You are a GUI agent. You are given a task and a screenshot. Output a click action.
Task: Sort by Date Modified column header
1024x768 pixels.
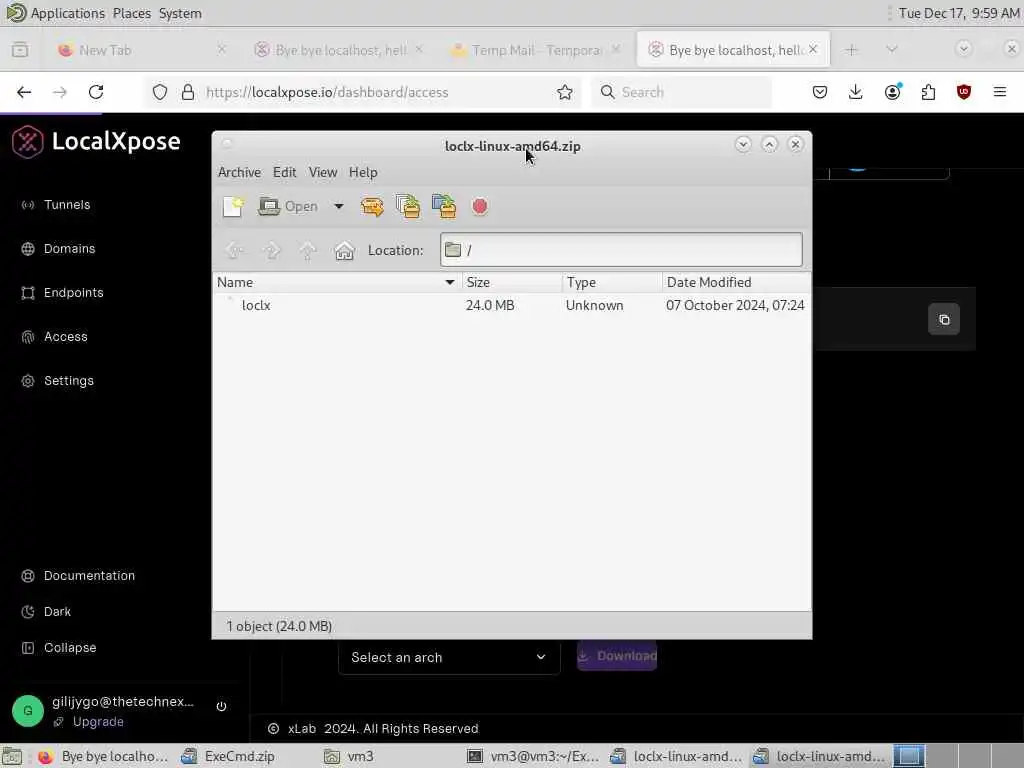click(x=736, y=282)
